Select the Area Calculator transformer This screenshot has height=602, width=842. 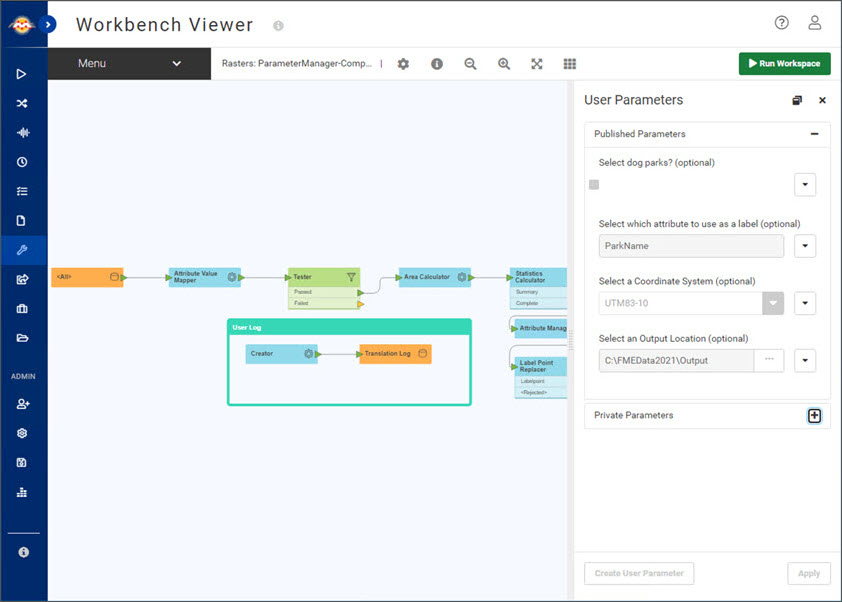point(434,277)
